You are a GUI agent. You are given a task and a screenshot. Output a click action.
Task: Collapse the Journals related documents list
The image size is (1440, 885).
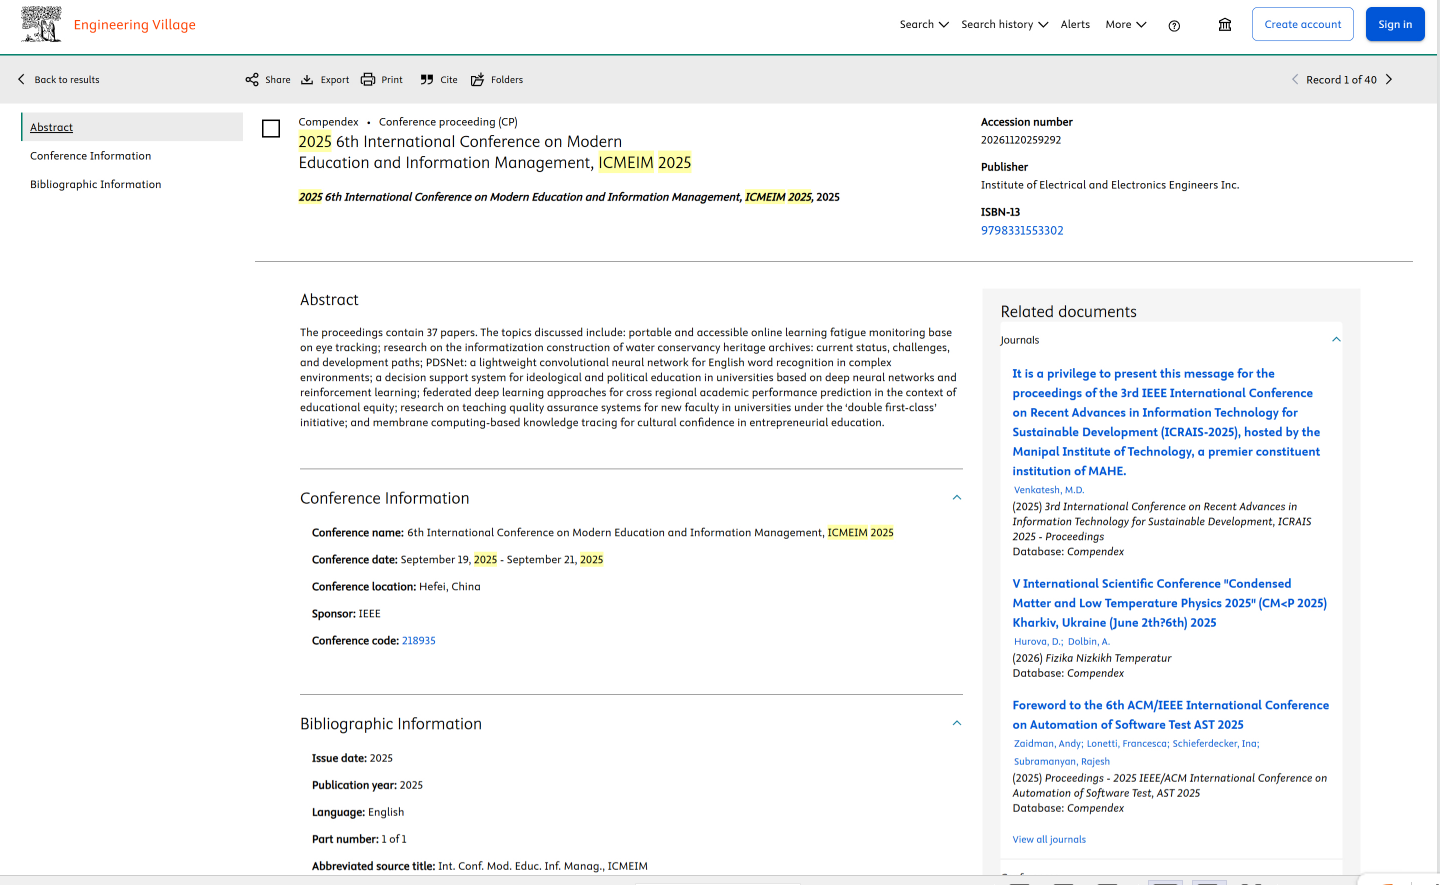tap(1336, 340)
